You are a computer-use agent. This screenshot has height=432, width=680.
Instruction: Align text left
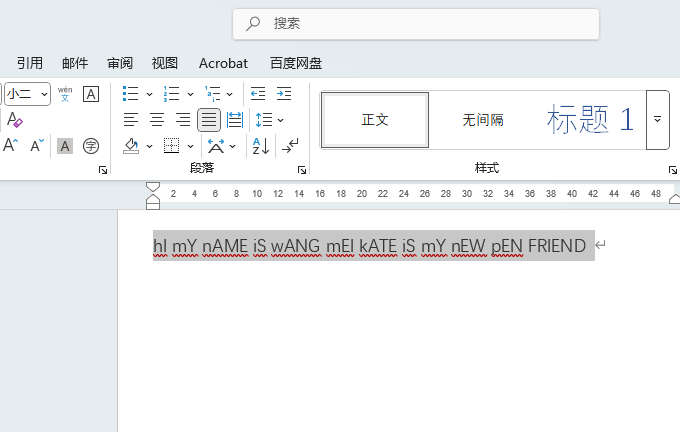coord(131,120)
